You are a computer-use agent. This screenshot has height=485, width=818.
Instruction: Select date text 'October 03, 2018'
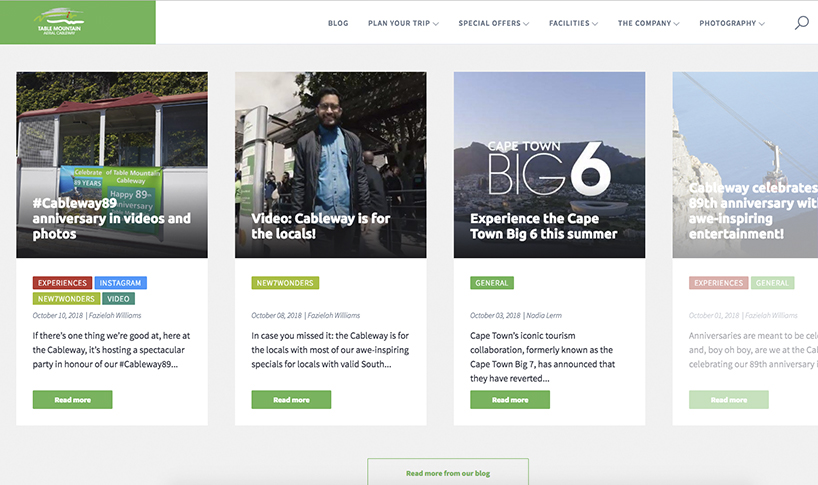pyautogui.click(x=495, y=315)
